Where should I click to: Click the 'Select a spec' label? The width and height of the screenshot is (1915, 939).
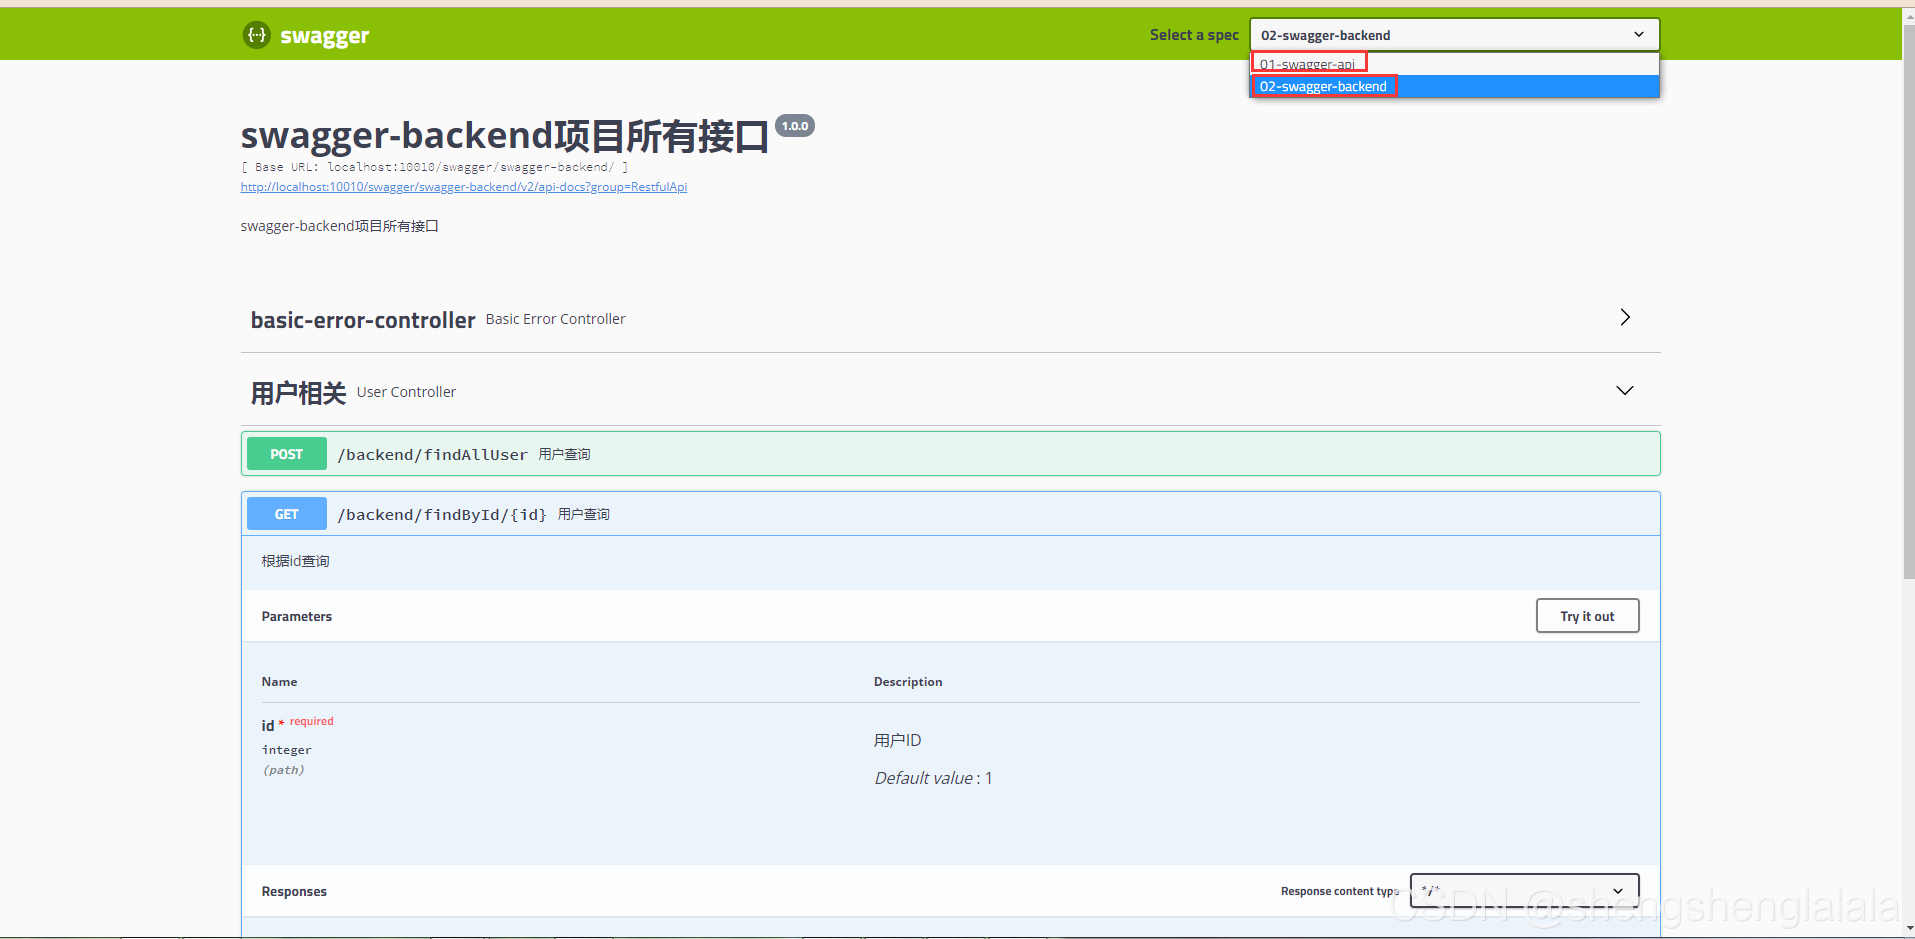(x=1194, y=35)
